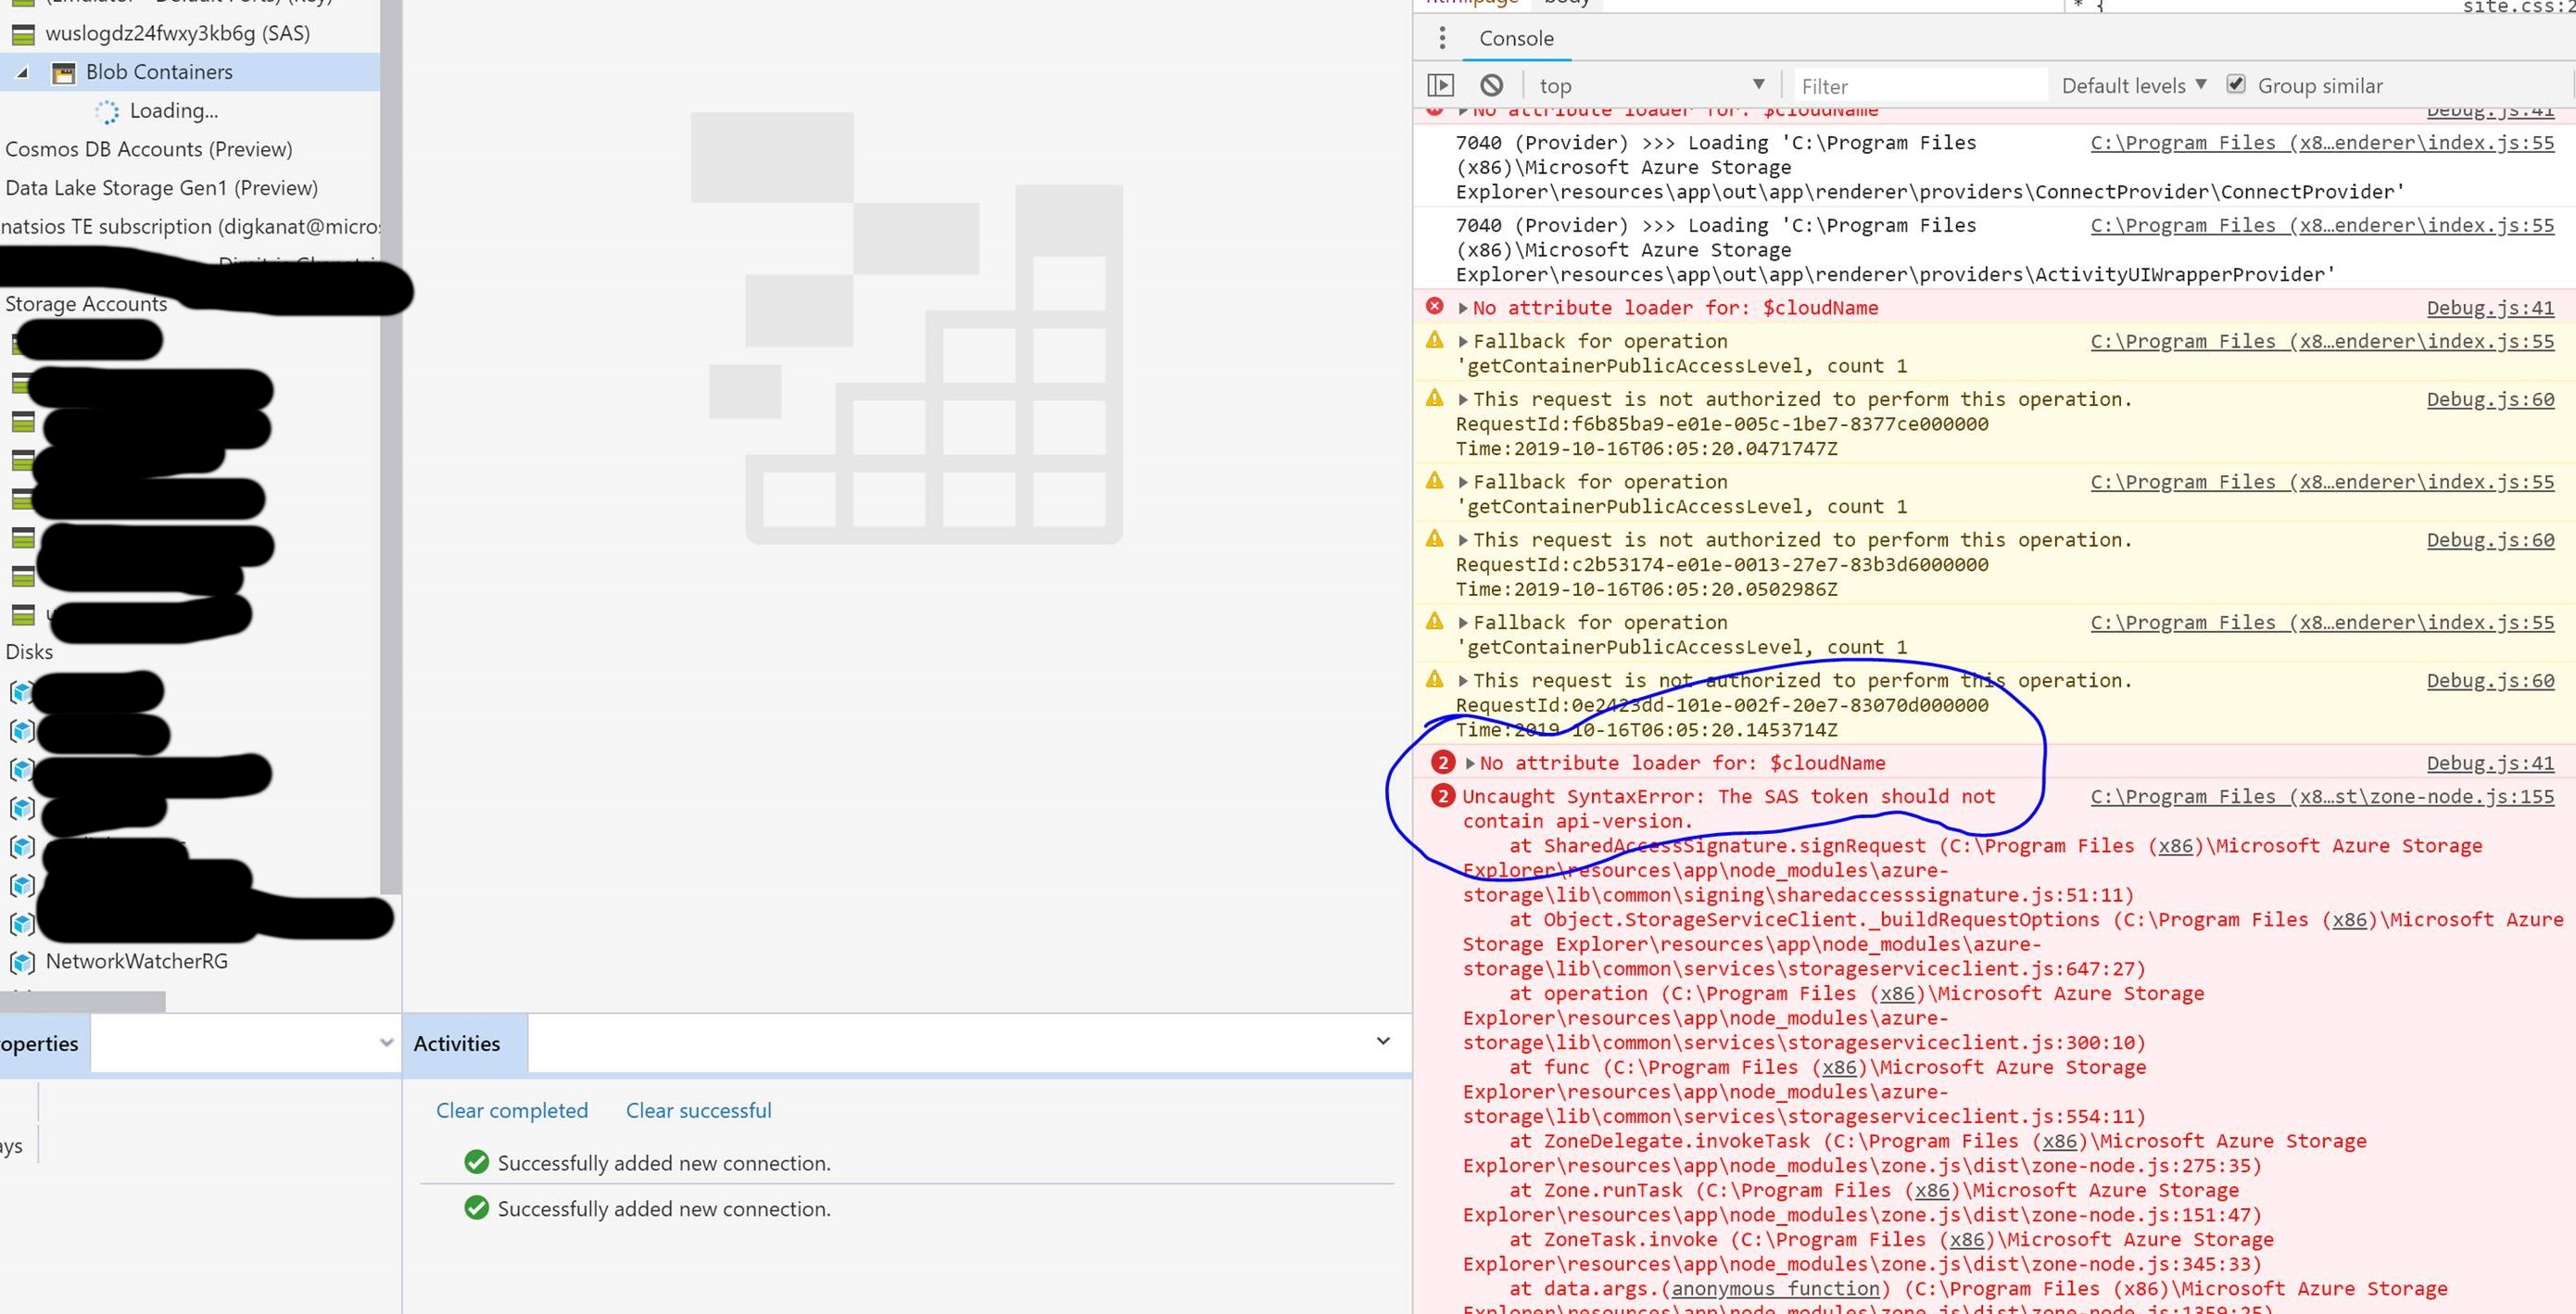Toggle the console sidebar panel icon
The image size is (2576, 1314).
(1440, 86)
